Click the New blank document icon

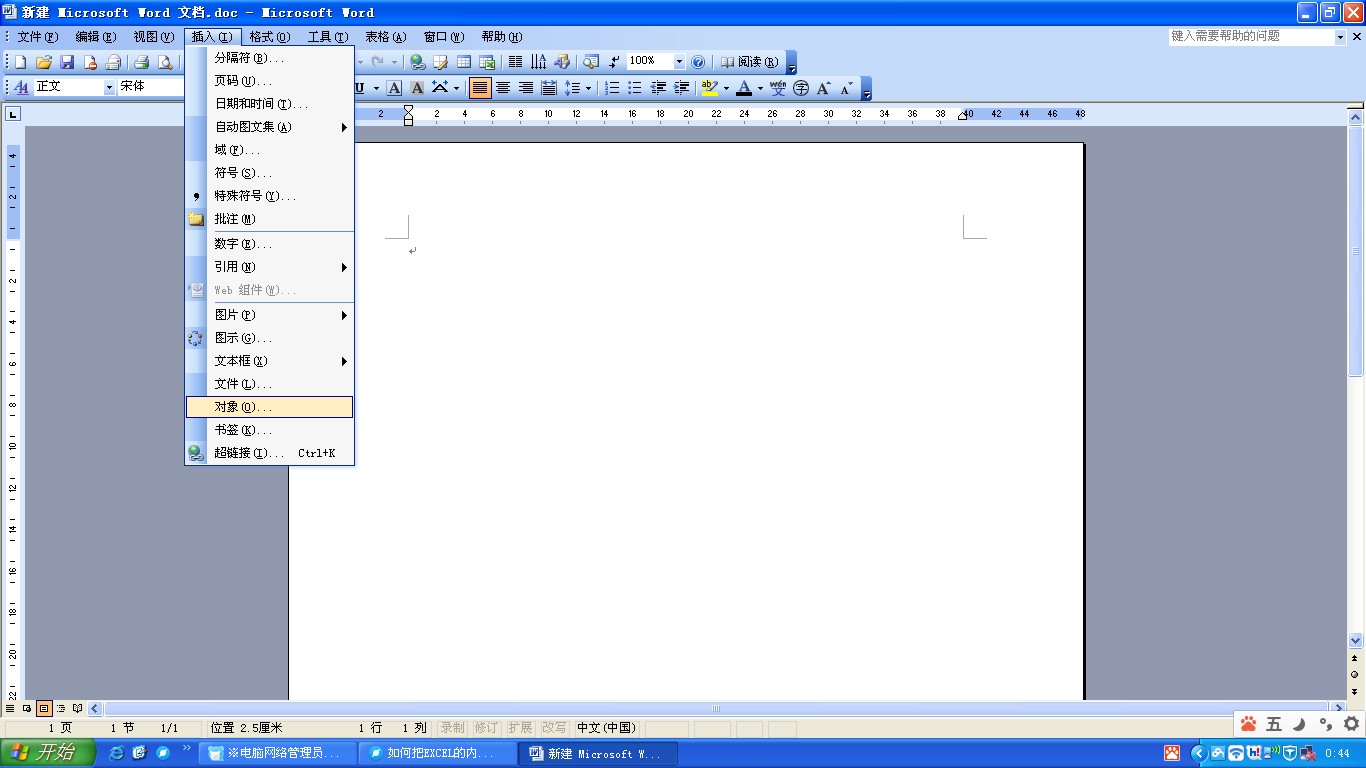pos(20,62)
